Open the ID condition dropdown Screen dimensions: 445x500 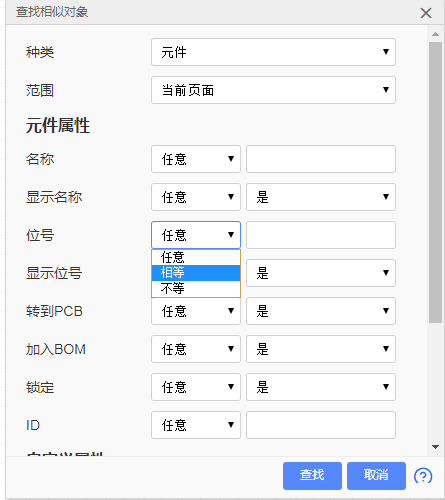[196, 425]
